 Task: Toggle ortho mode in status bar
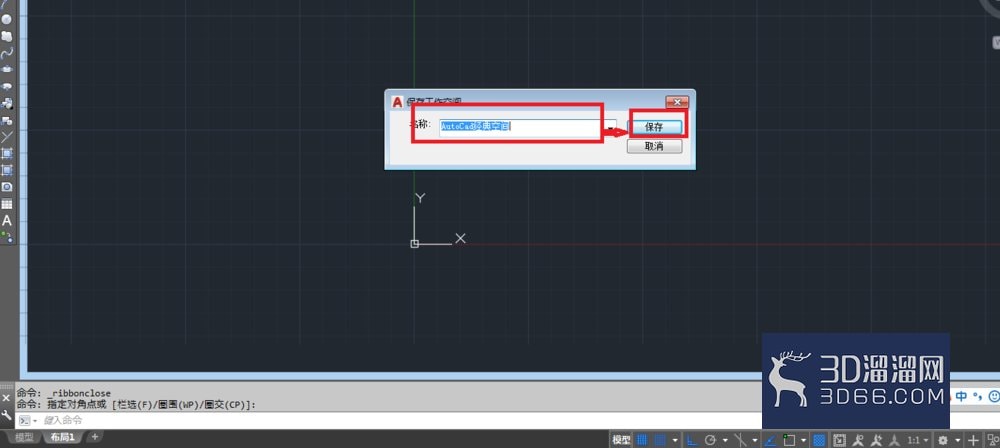pyautogui.click(x=693, y=440)
